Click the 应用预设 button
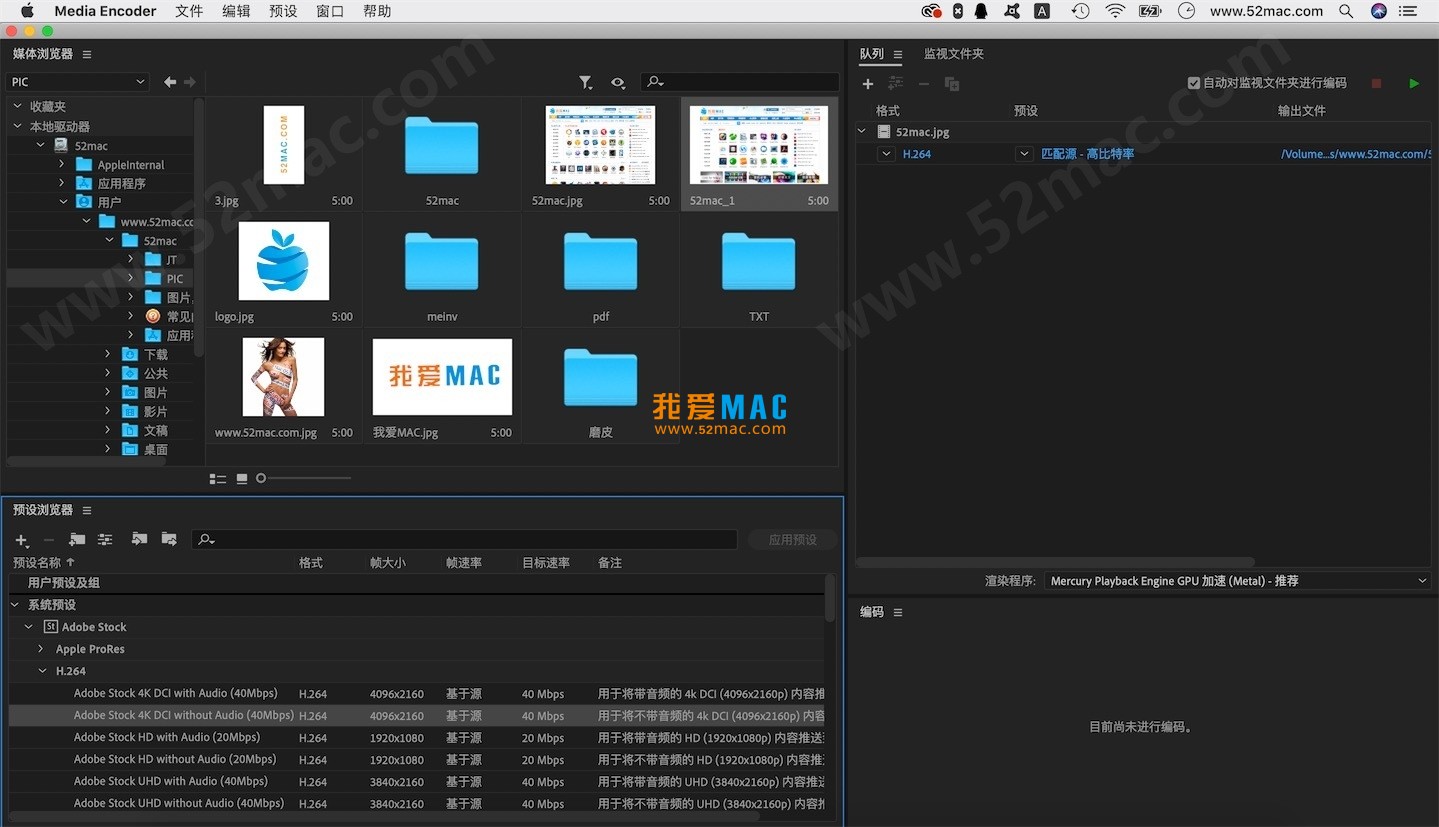 click(793, 540)
